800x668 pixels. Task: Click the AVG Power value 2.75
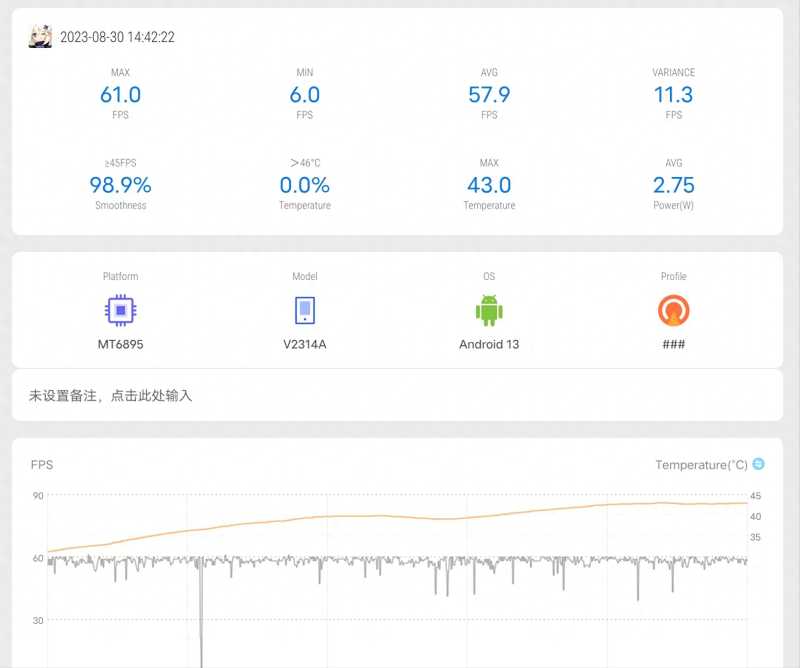[673, 185]
